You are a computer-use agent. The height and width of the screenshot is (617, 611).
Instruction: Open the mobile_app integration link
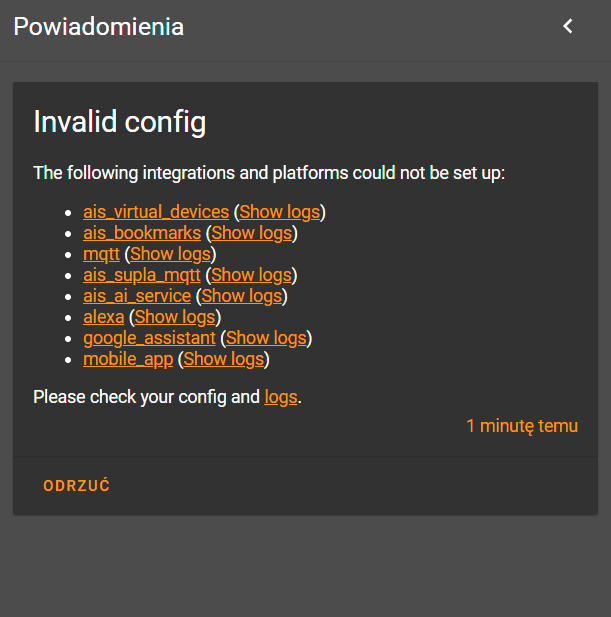click(x=128, y=359)
